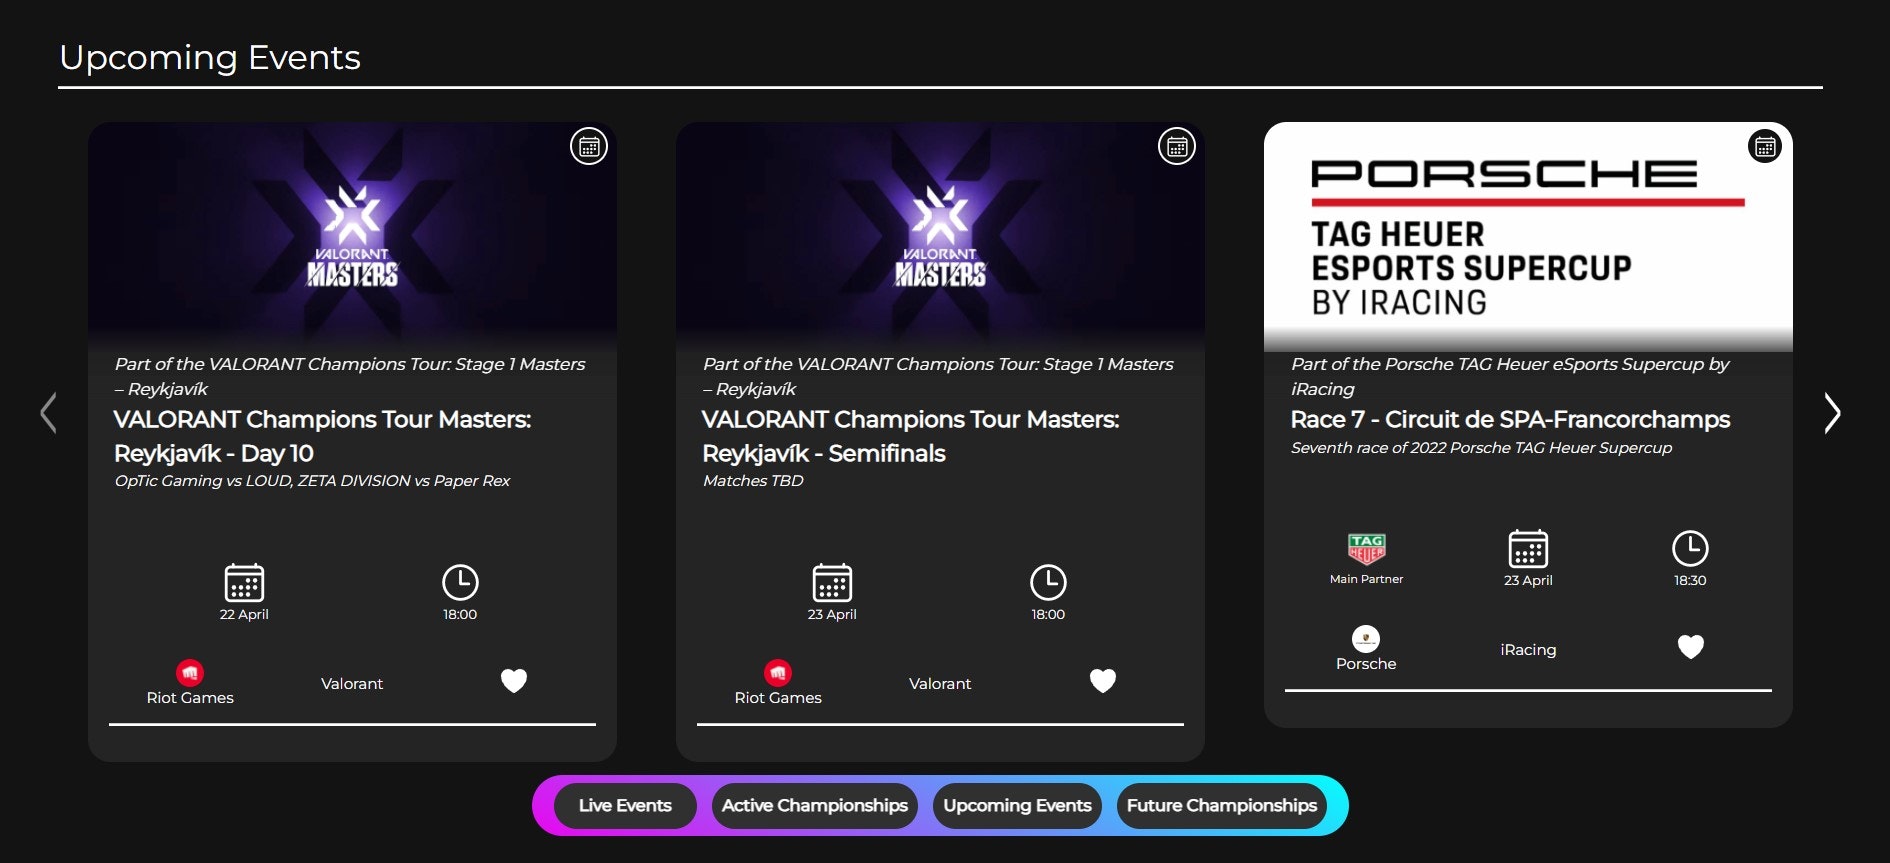Click calendar icon on Day 10 card corner

point(589,147)
